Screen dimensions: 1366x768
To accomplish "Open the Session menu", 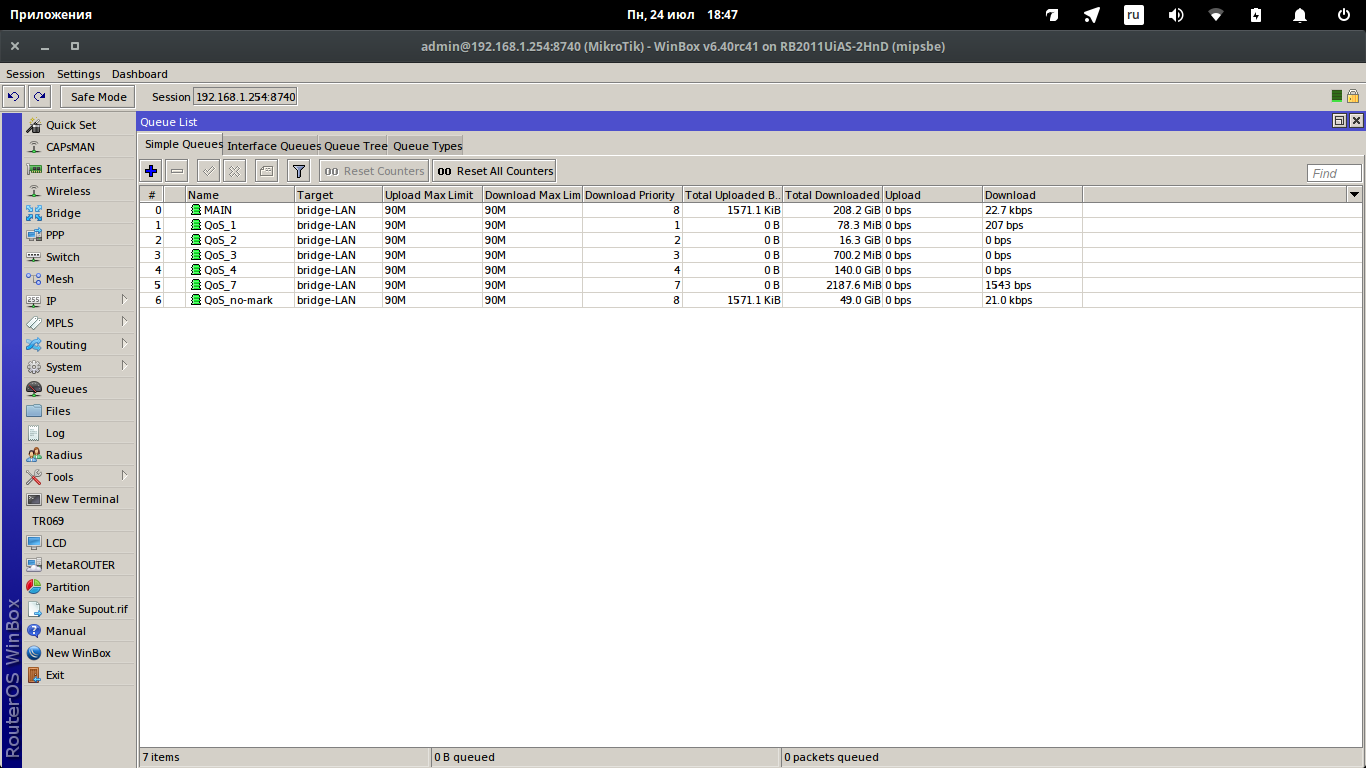I will tap(25, 74).
